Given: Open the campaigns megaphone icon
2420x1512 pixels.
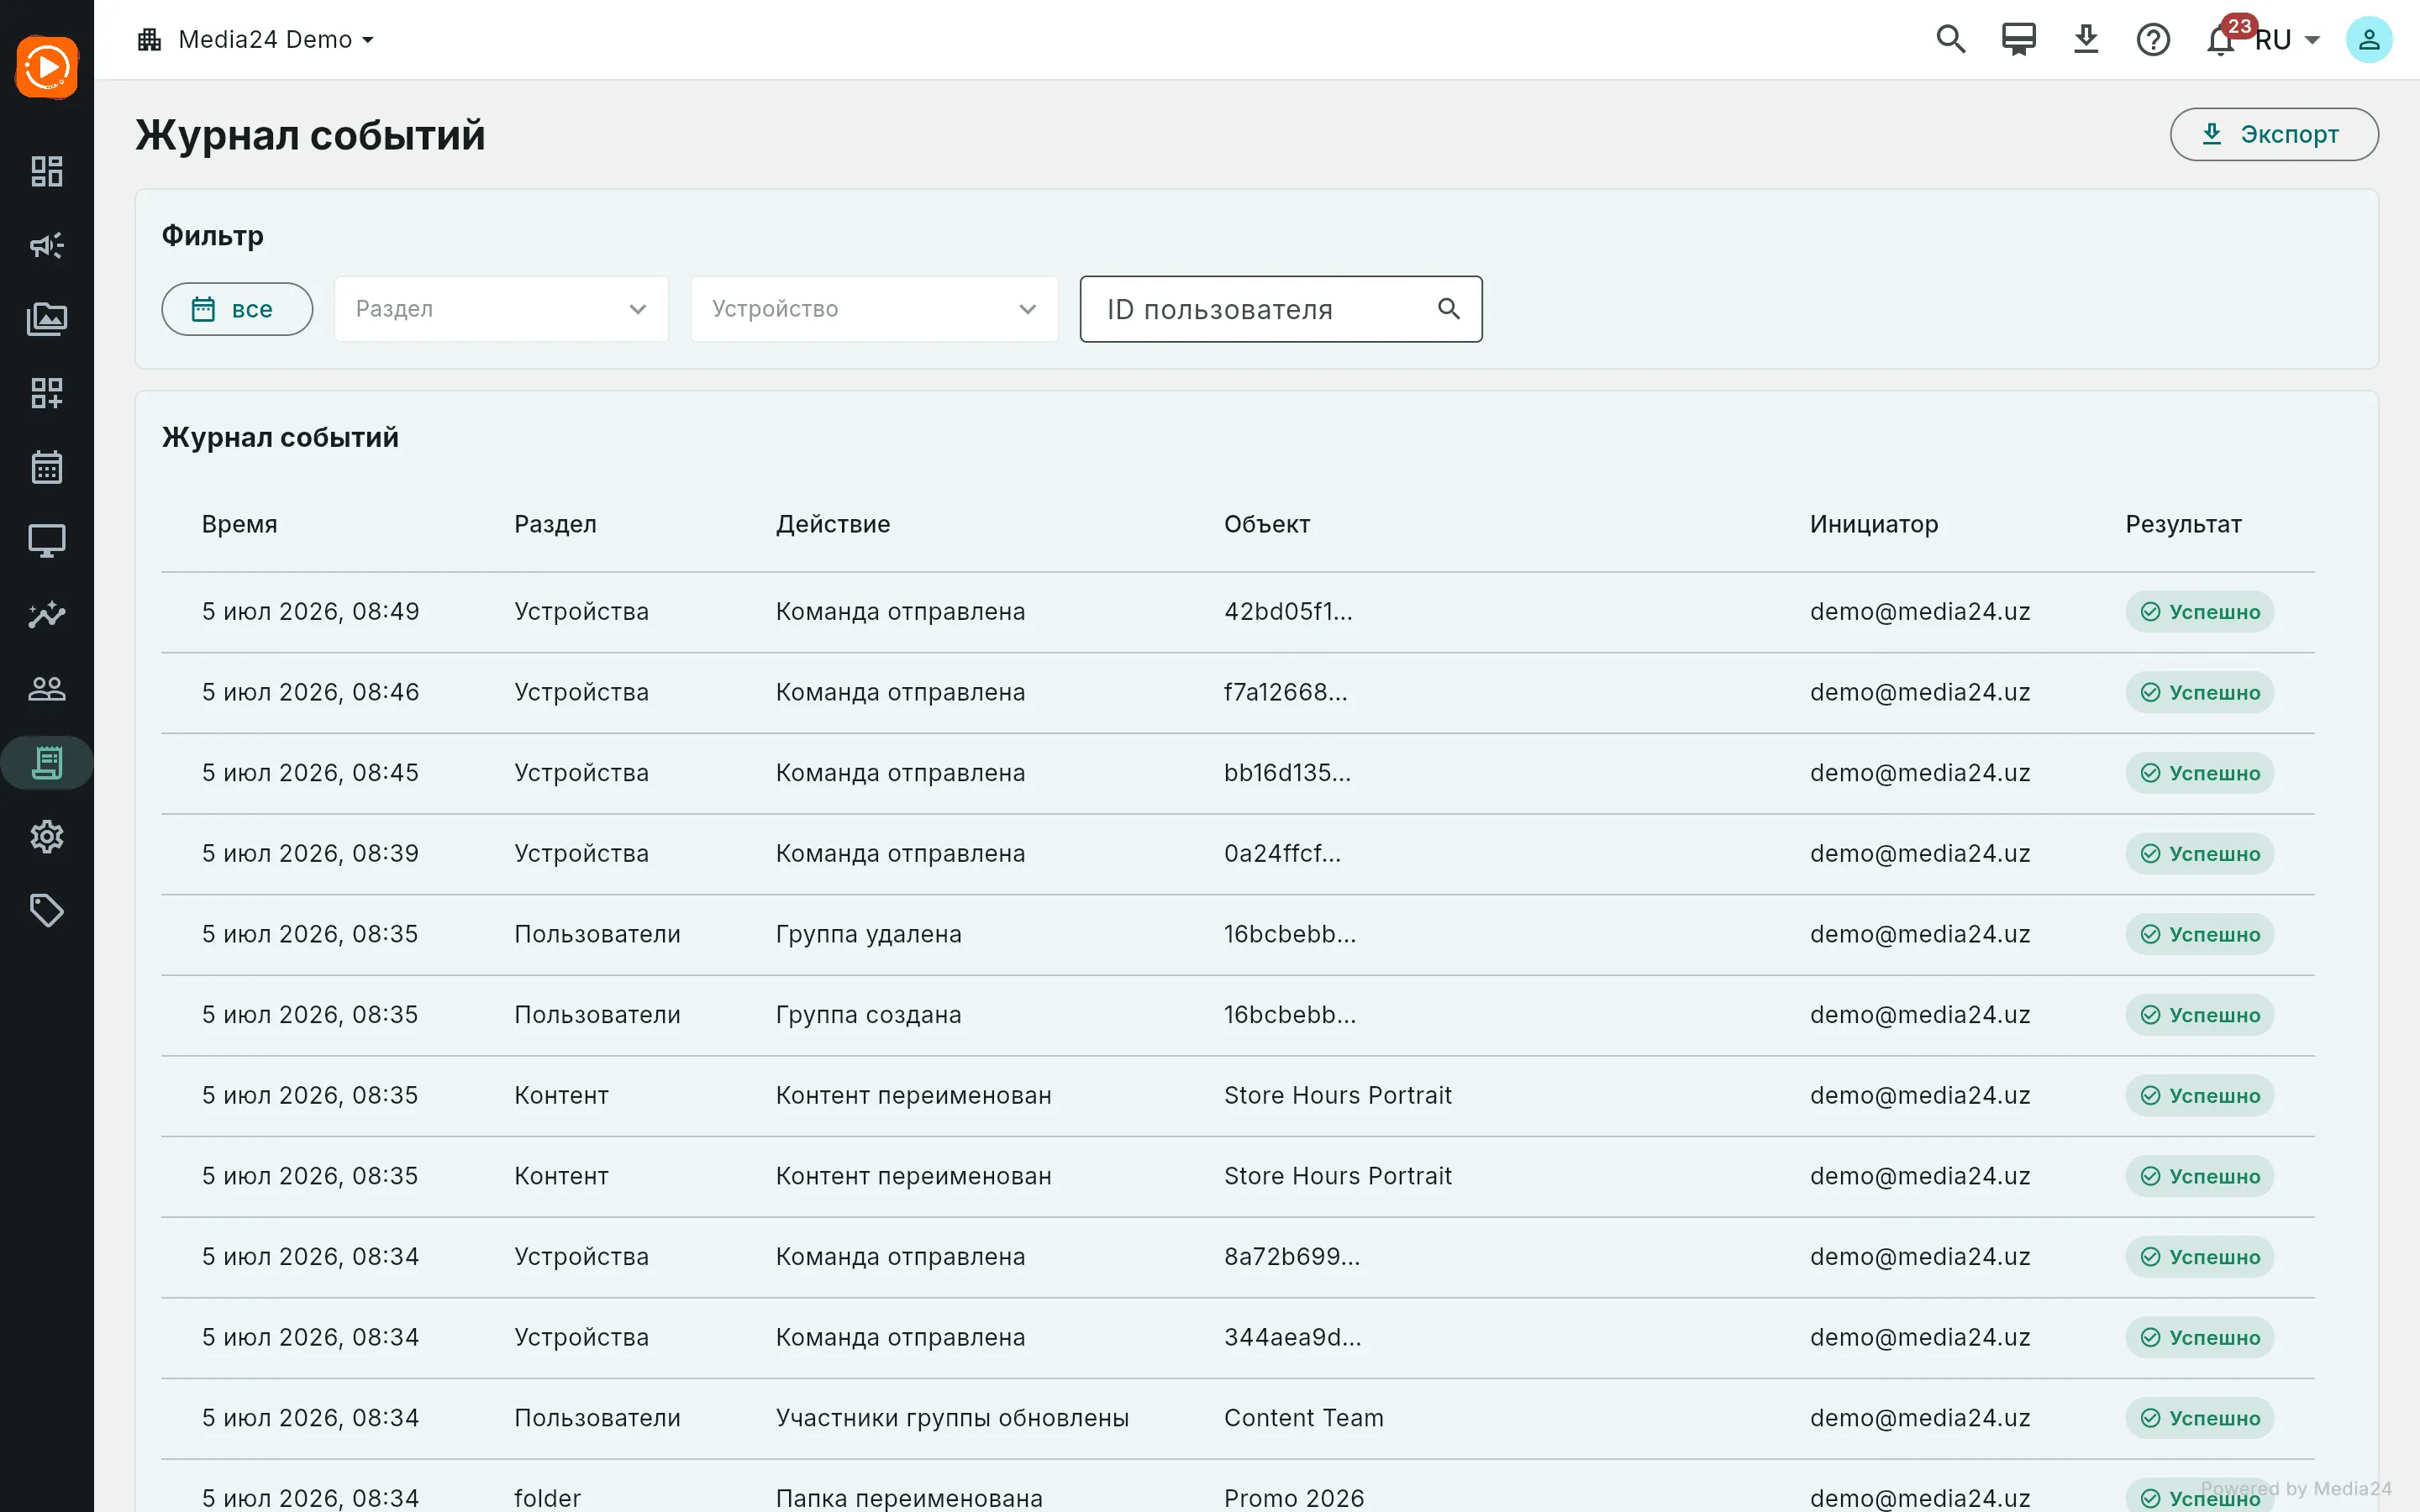Looking at the screenshot, I should pyautogui.click(x=47, y=245).
